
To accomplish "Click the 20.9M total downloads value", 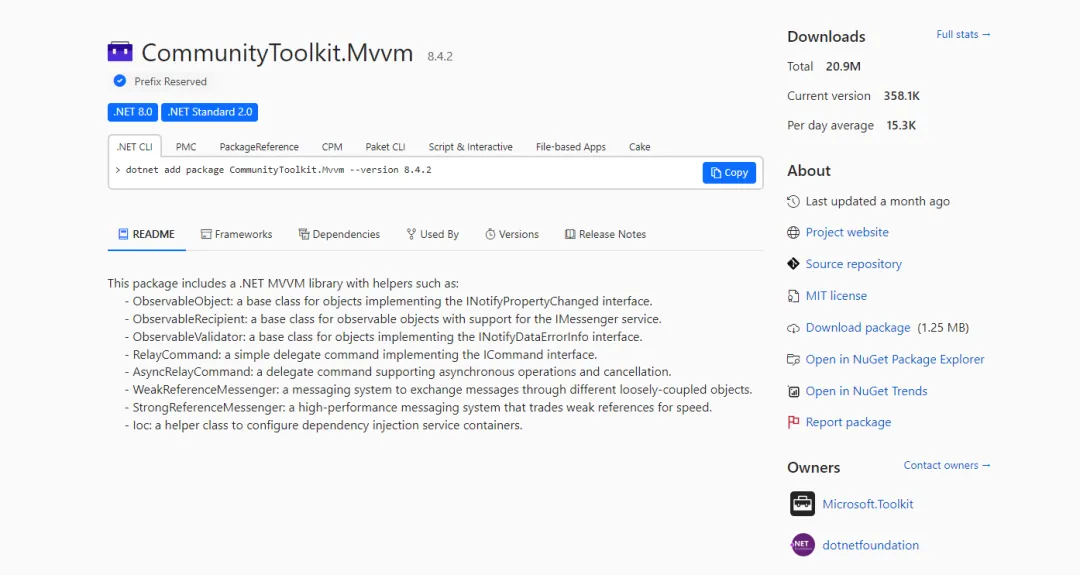I will click(843, 67).
